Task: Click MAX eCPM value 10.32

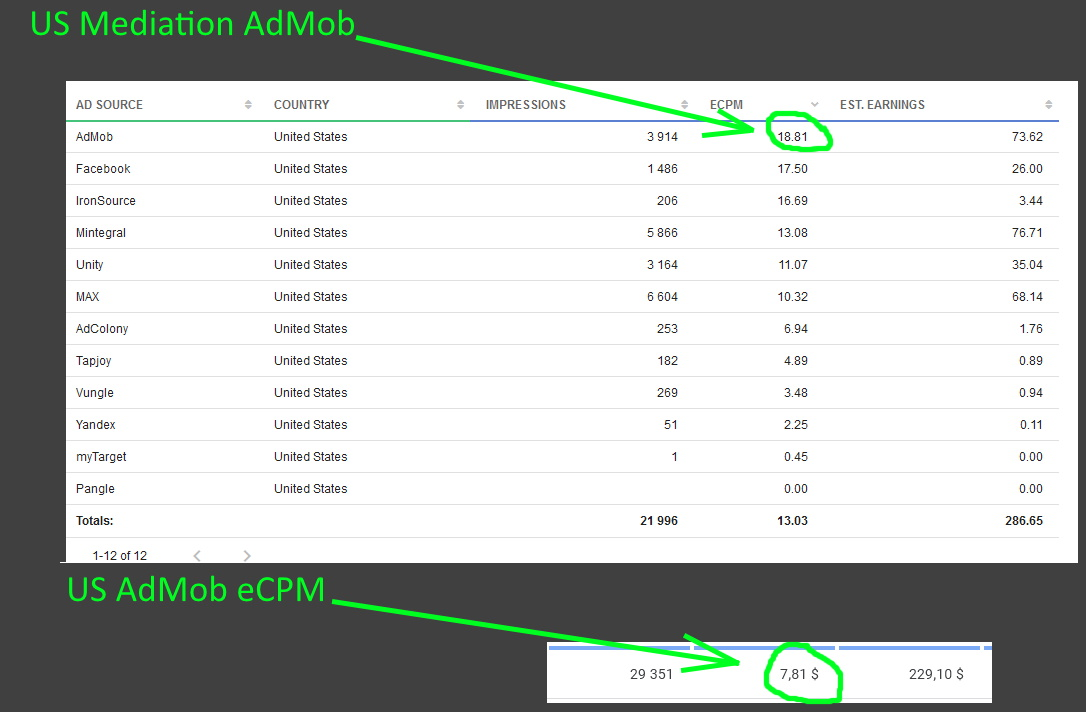Action: (792, 296)
